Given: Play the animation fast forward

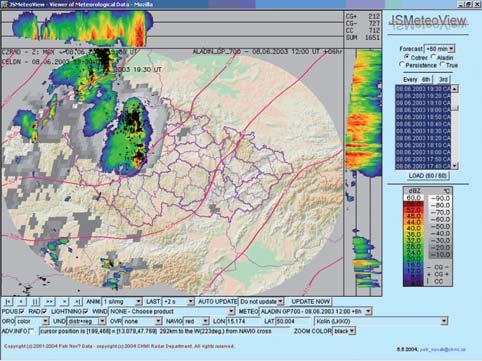Looking at the screenshot, I should [49, 302].
